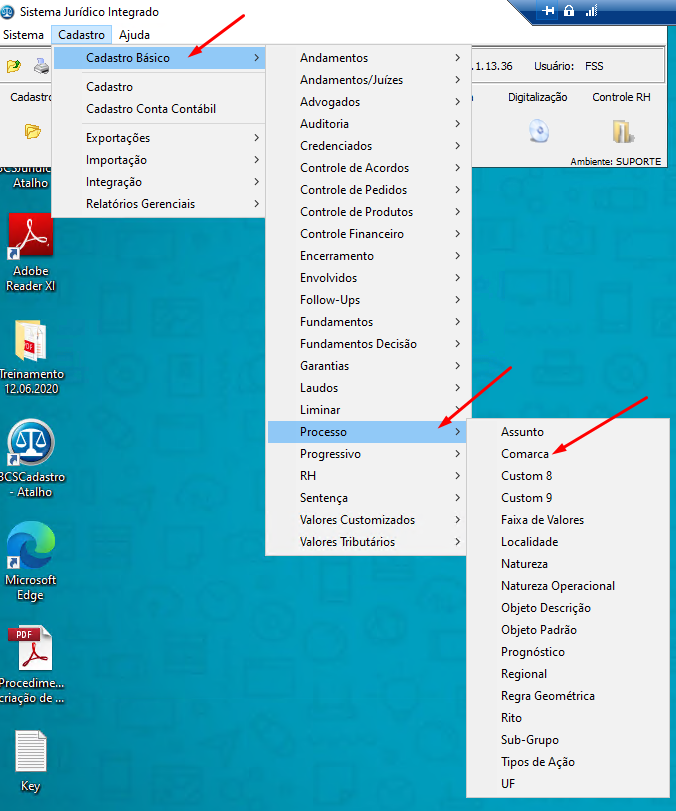The width and height of the screenshot is (676, 811).
Task: Click the yellow open-folder toolbar icon
Action: click(x=13, y=66)
